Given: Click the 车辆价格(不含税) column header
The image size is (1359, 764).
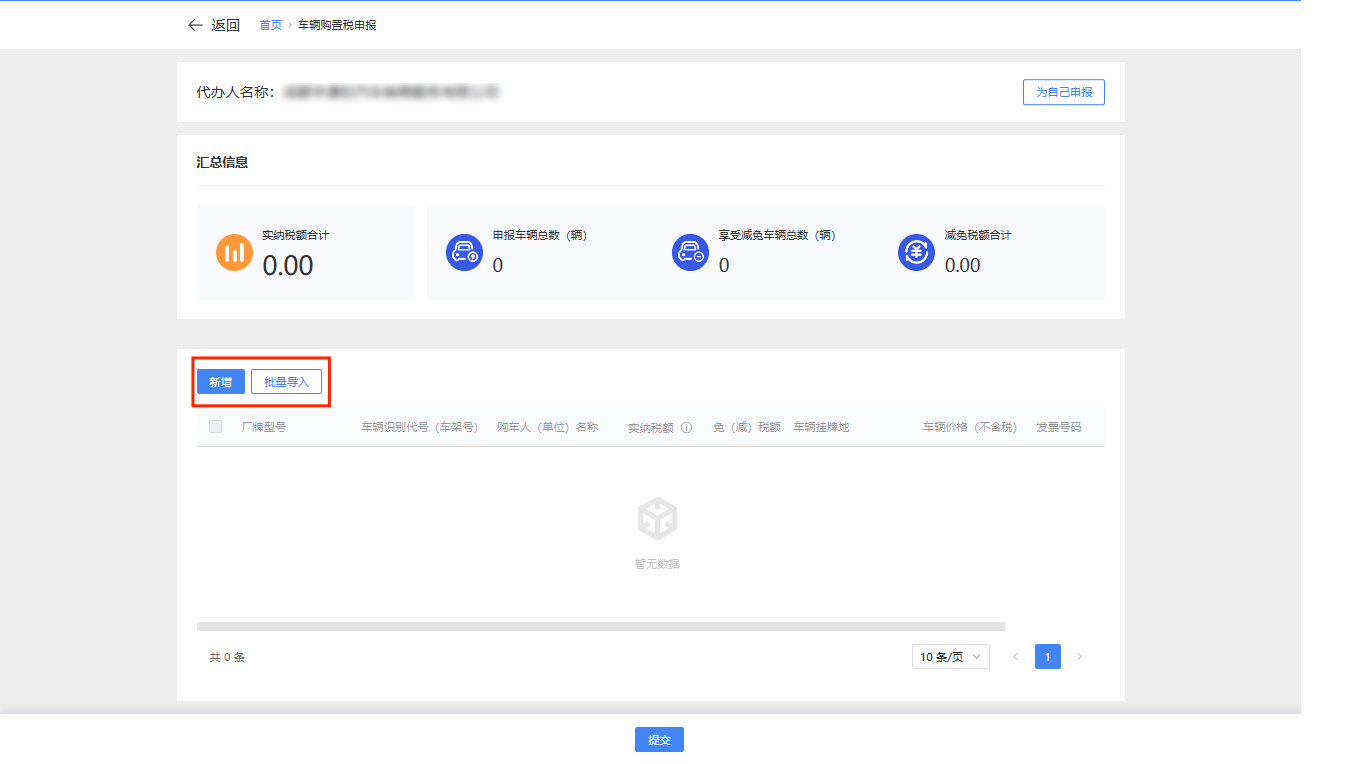Looking at the screenshot, I should (x=969, y=427).
